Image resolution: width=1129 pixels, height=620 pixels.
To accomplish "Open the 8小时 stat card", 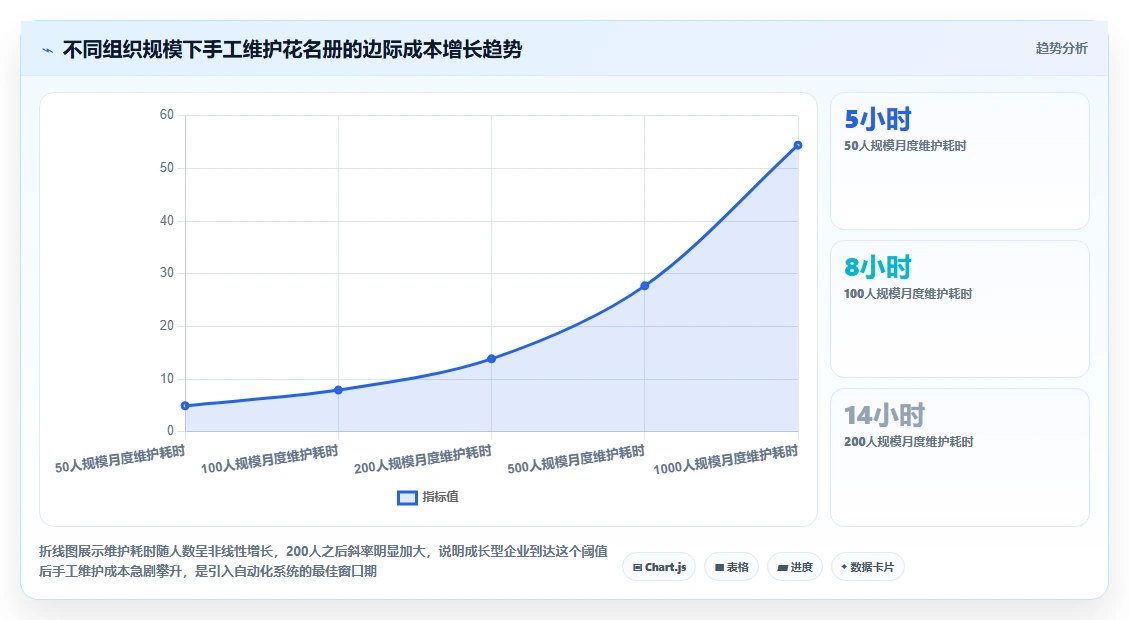I will 959,309.
